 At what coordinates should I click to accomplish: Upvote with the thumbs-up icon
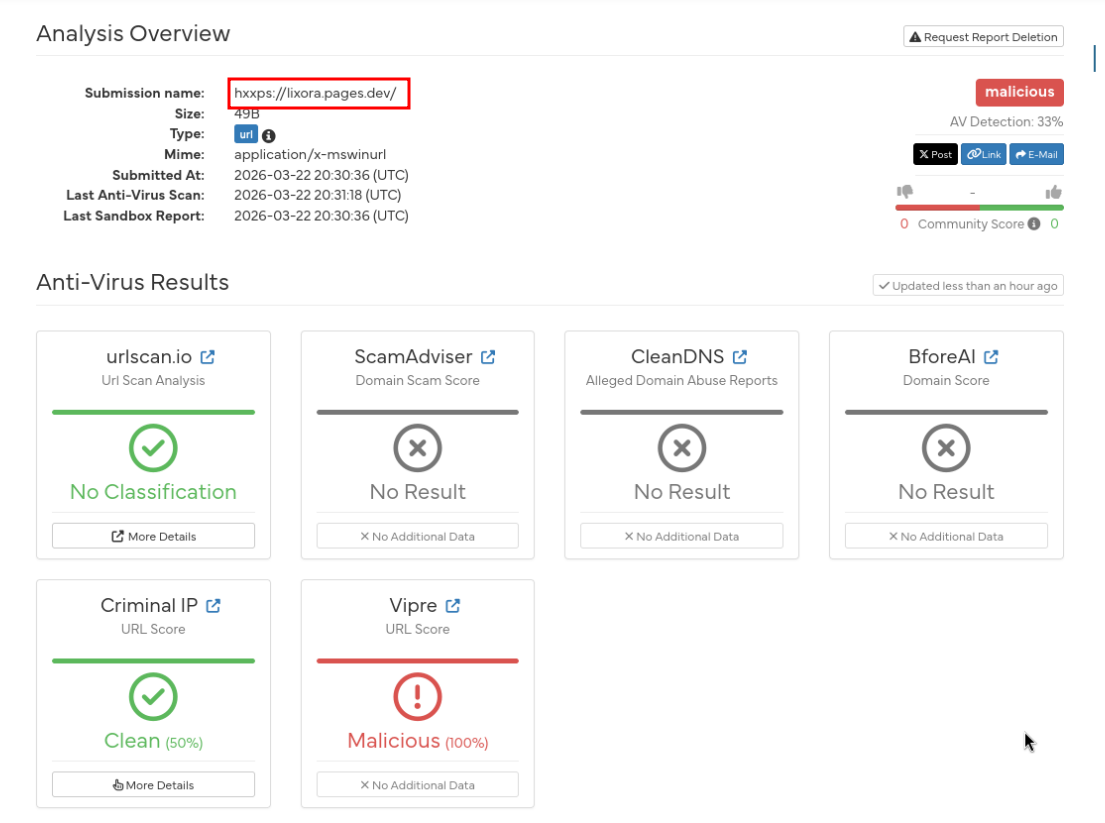tap(1055, 191)
